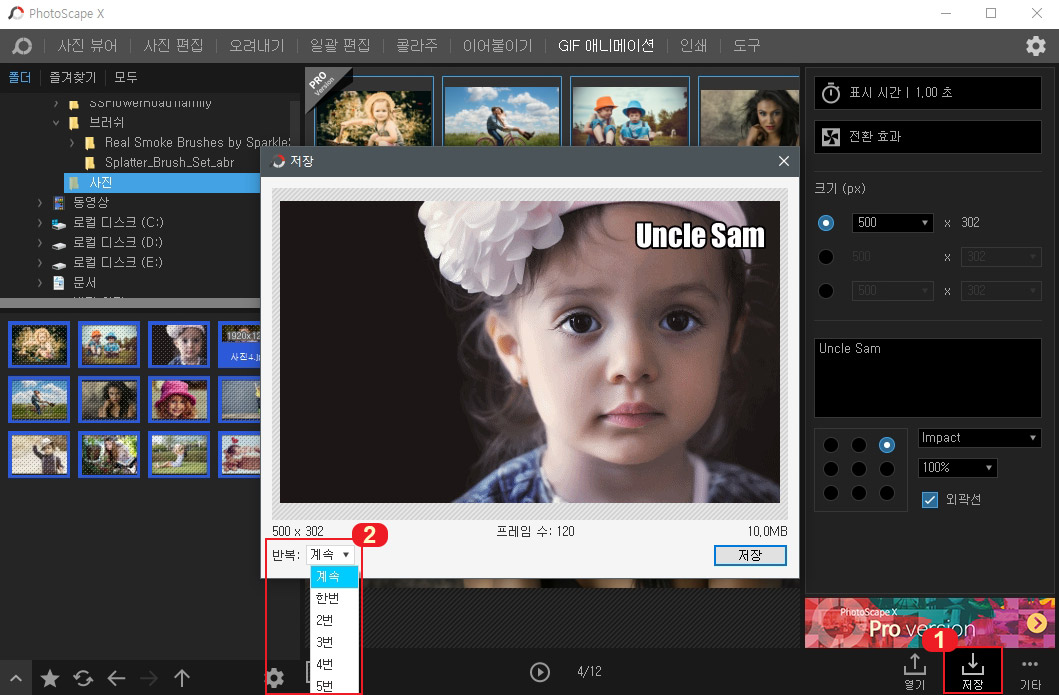This screenshot has width=1059, height=695.
Task: Expand the 문서 tree node
Action: pos(40,282)
